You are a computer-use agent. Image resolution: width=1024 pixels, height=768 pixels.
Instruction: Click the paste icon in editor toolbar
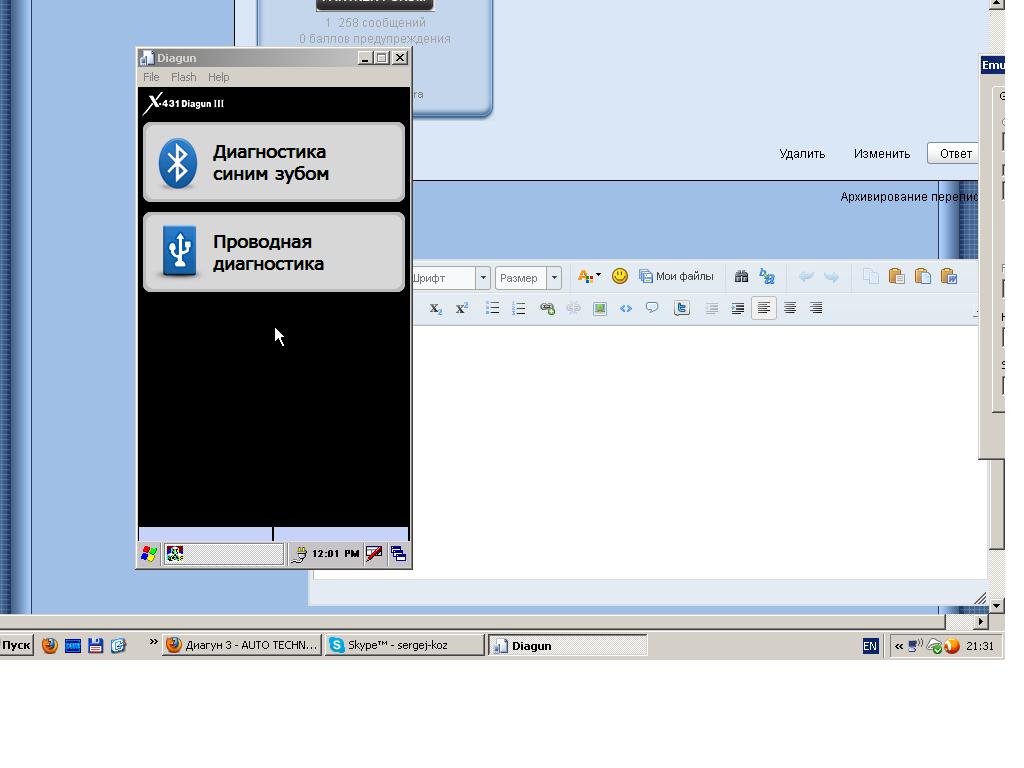point(897,276)
